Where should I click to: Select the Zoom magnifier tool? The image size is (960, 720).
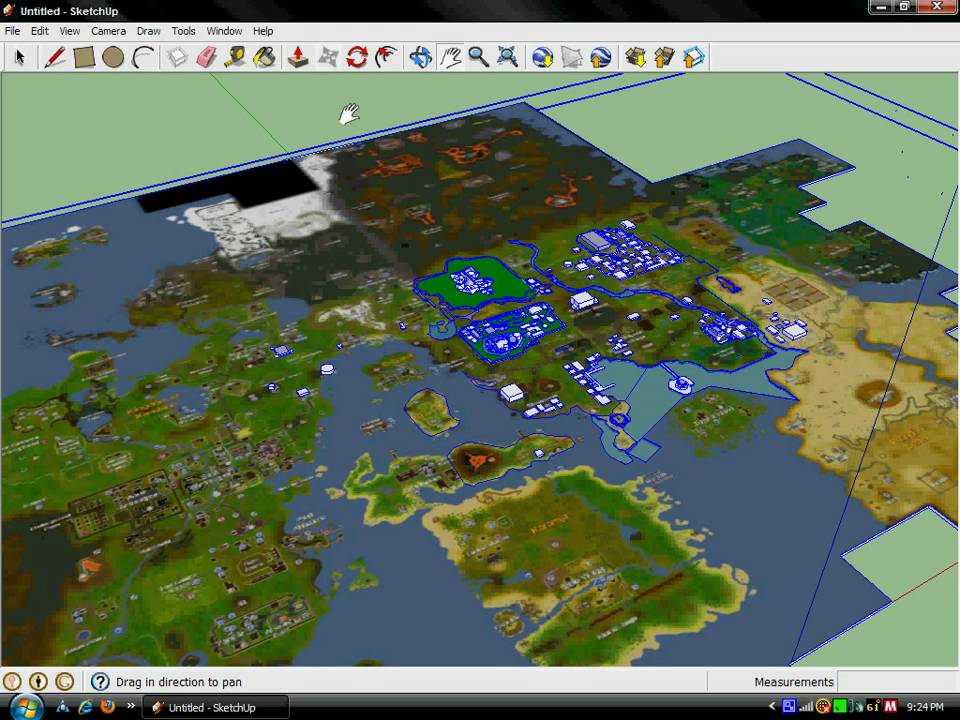pyautogui.click(x=479, y=58)
